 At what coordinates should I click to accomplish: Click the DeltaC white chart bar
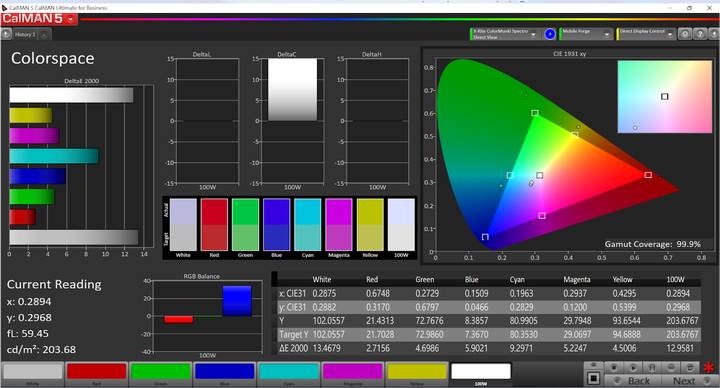pyautogui.click(x=292, y=90)
